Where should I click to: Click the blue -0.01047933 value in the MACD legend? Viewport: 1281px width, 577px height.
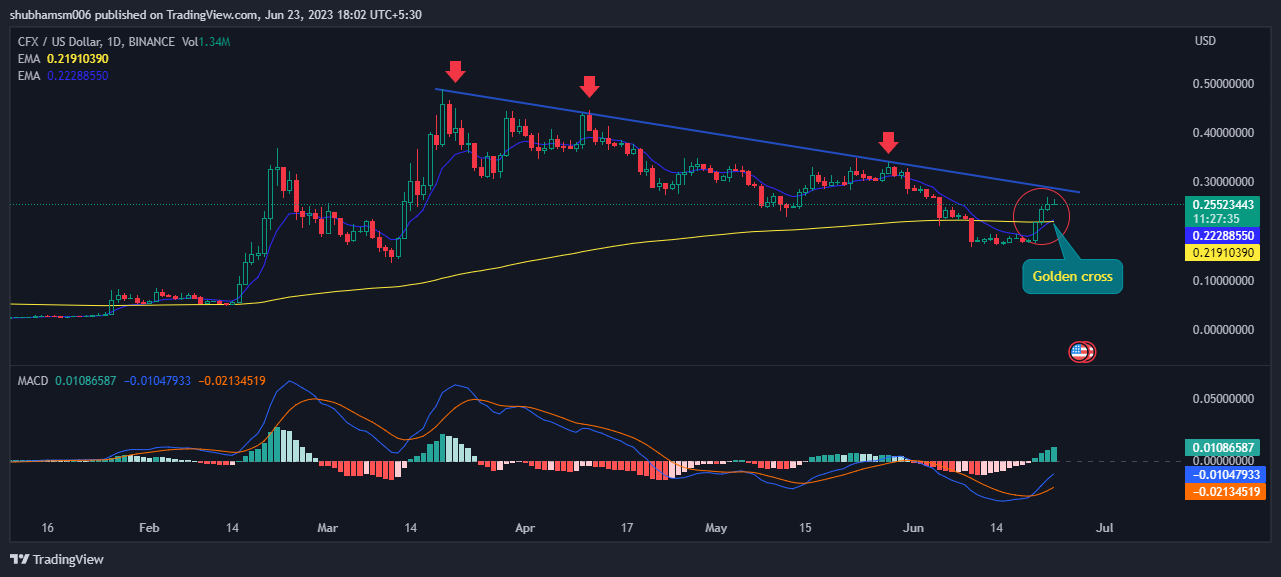tap(159, 380)
